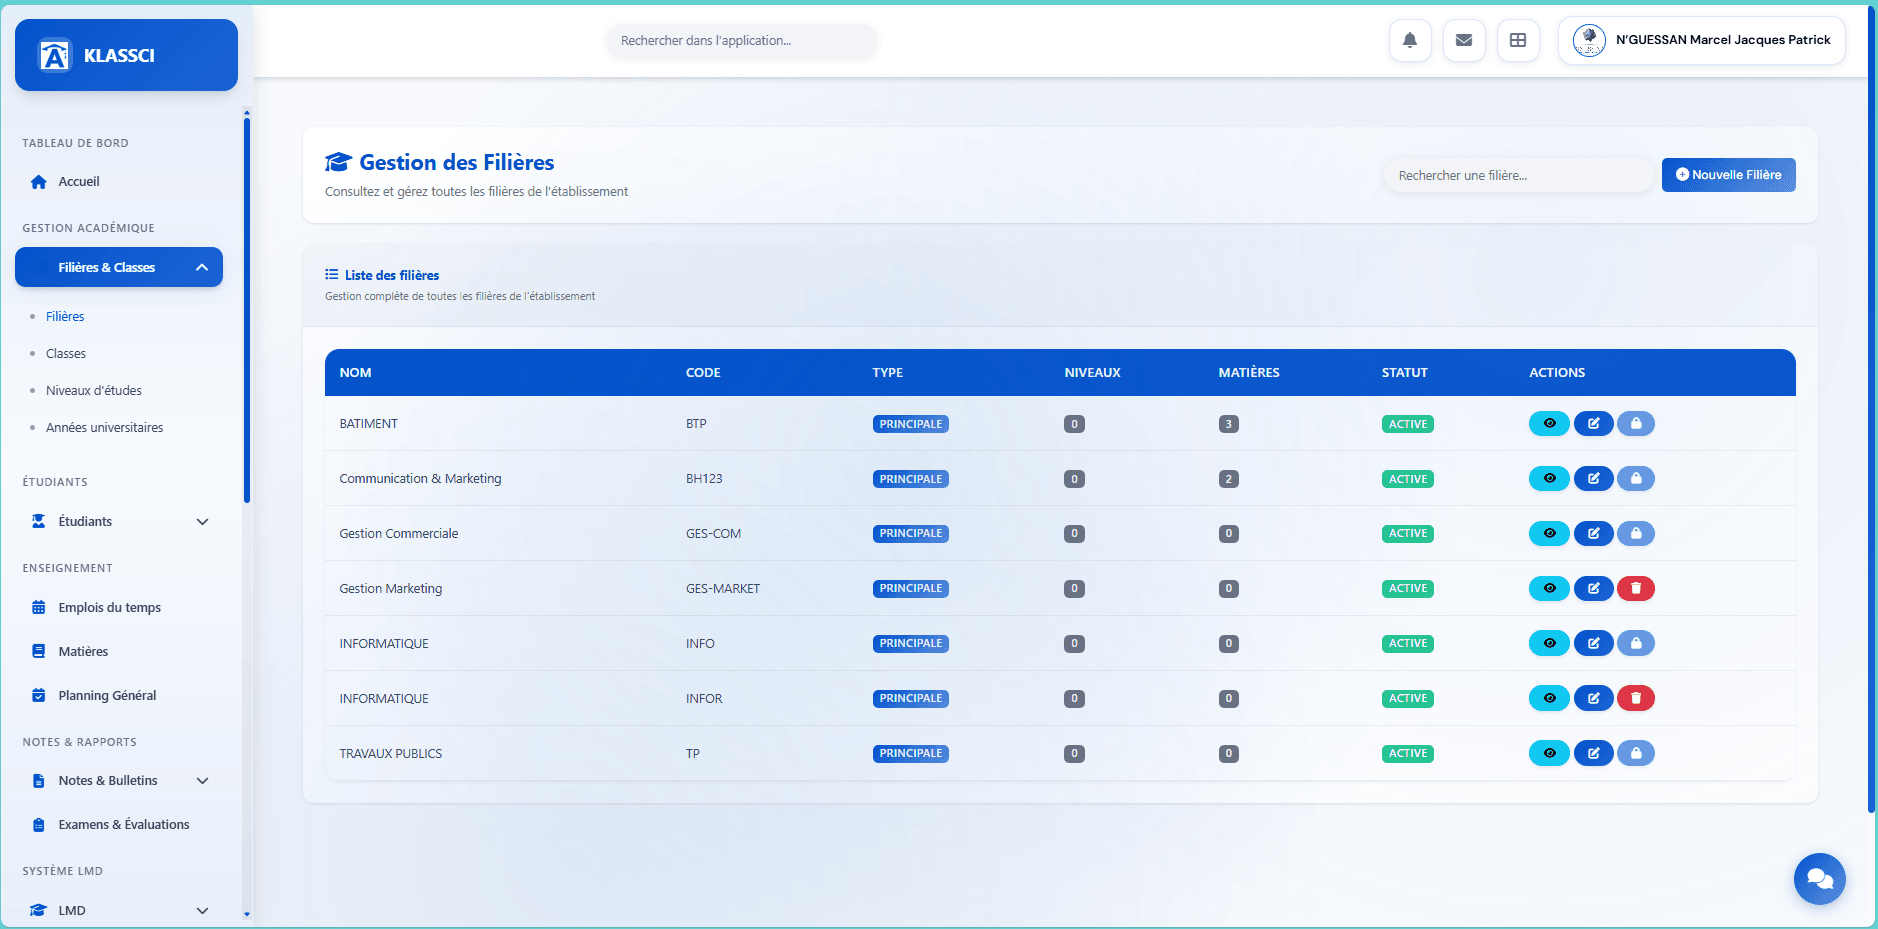Click the Matières book icon in sidebar

[x=38, y=651]
